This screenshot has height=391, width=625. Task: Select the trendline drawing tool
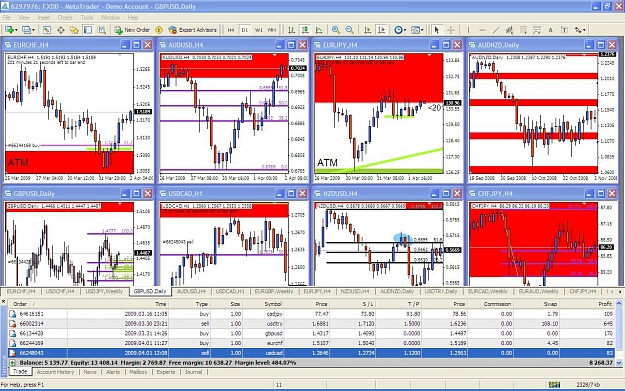496,30
